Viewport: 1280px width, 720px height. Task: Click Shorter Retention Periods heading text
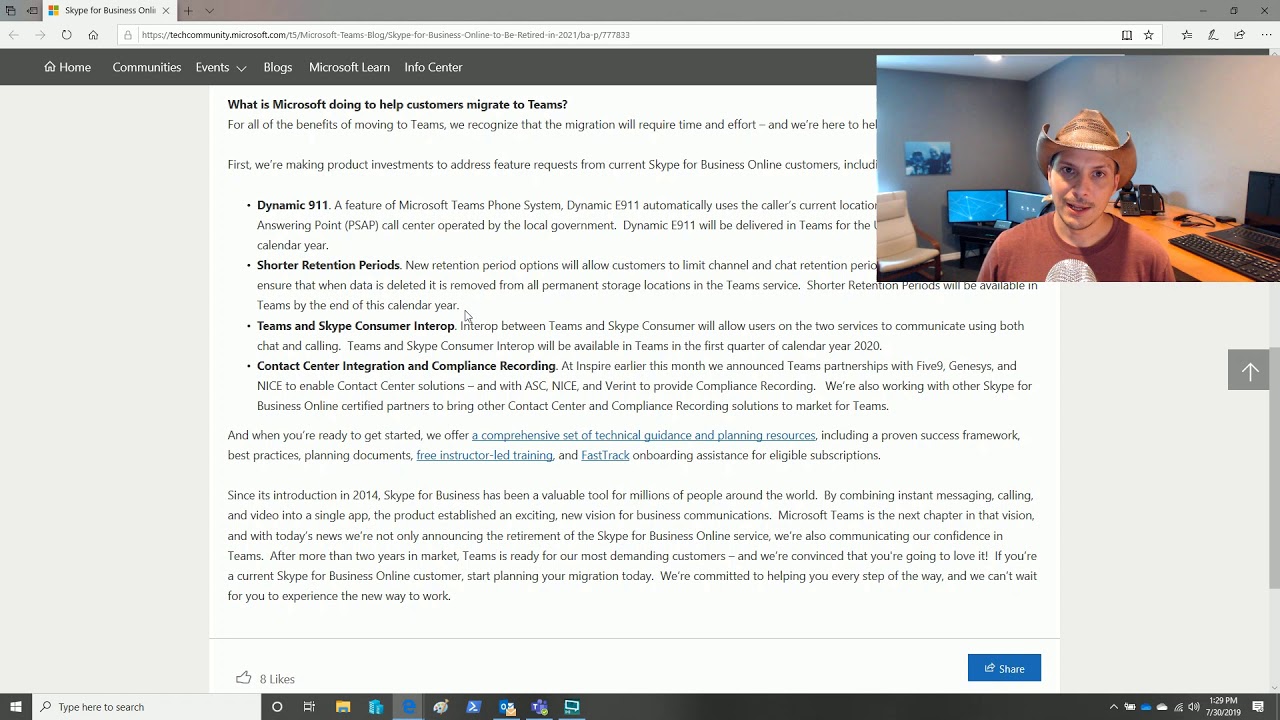328,265
